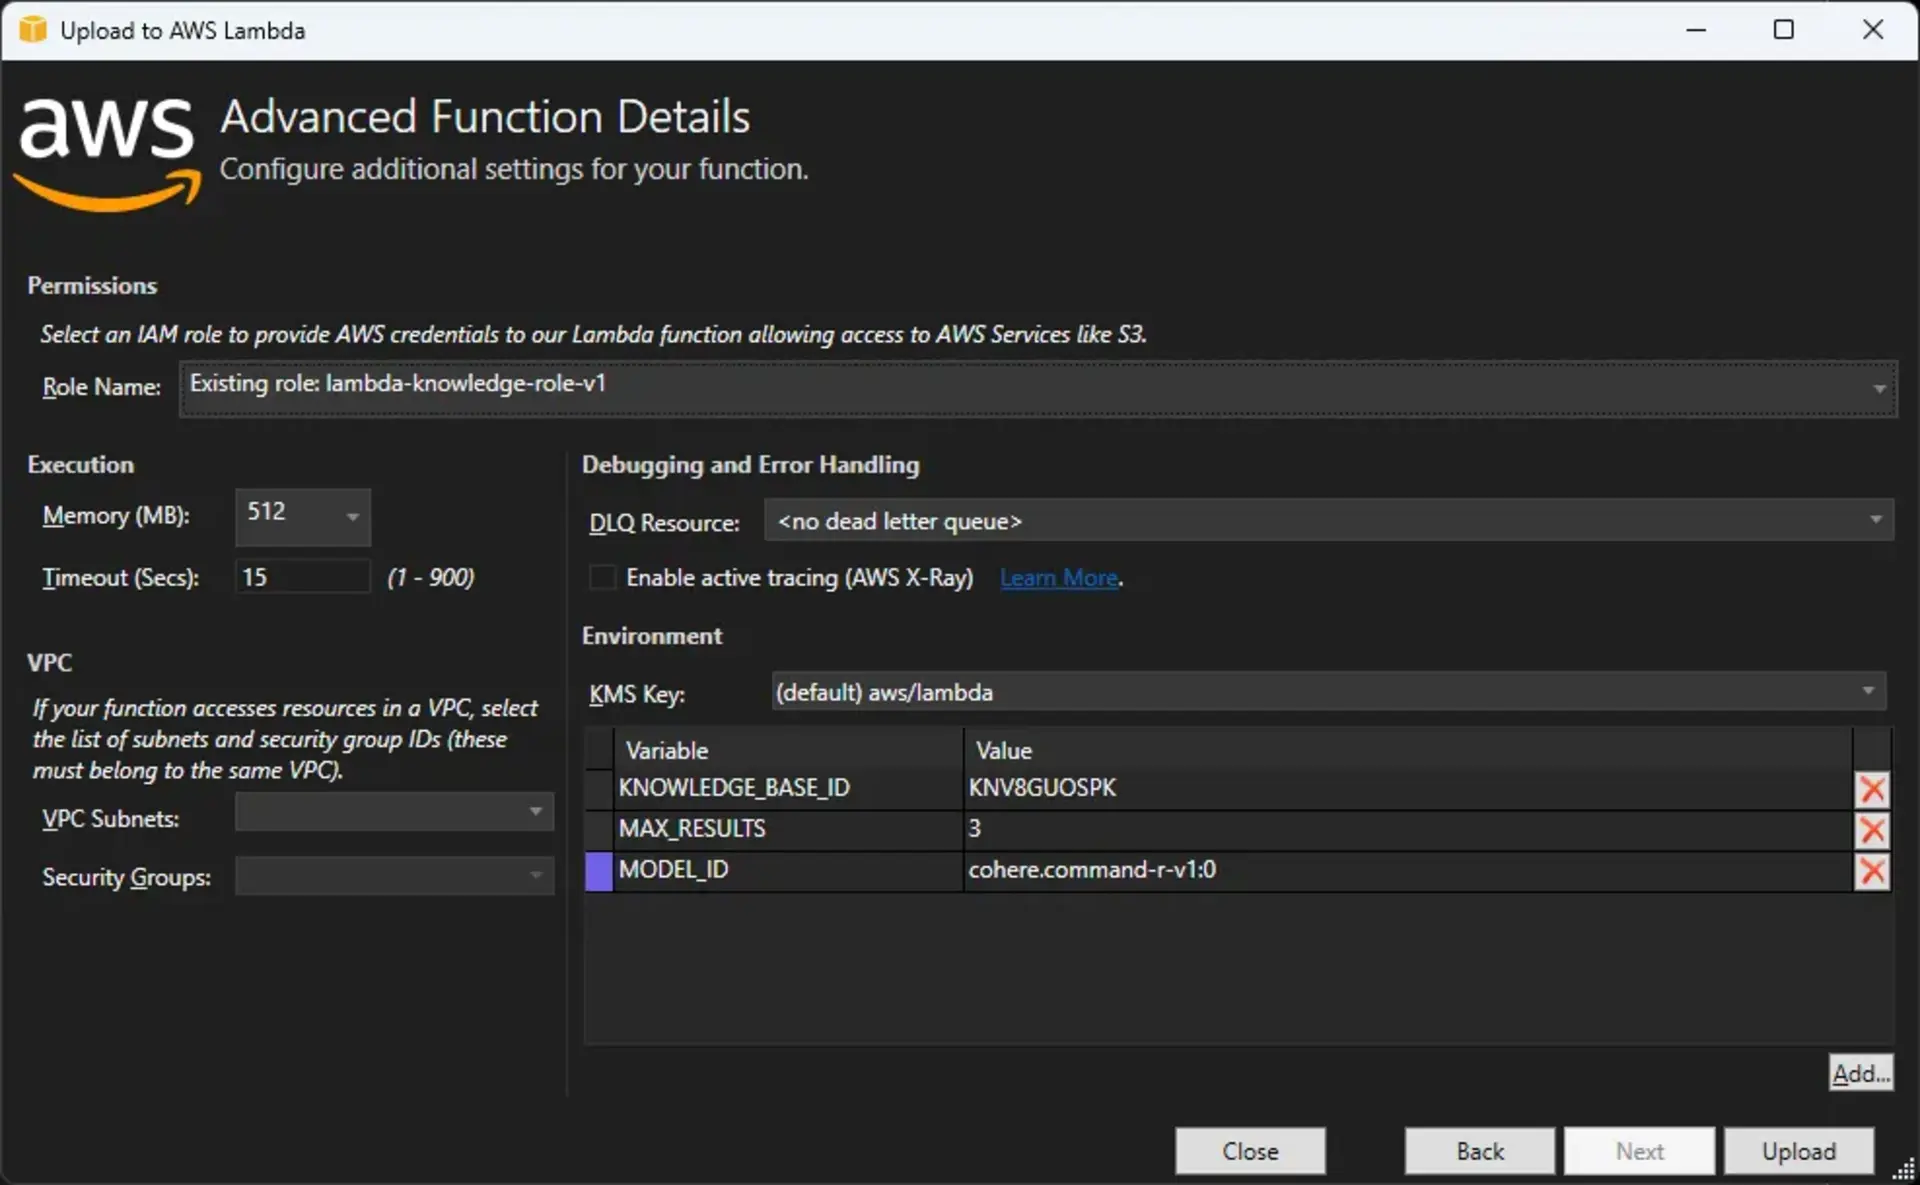Screen dimensions: 1920x1185
Task: Click the AWS logo
Action: (108, 152)
